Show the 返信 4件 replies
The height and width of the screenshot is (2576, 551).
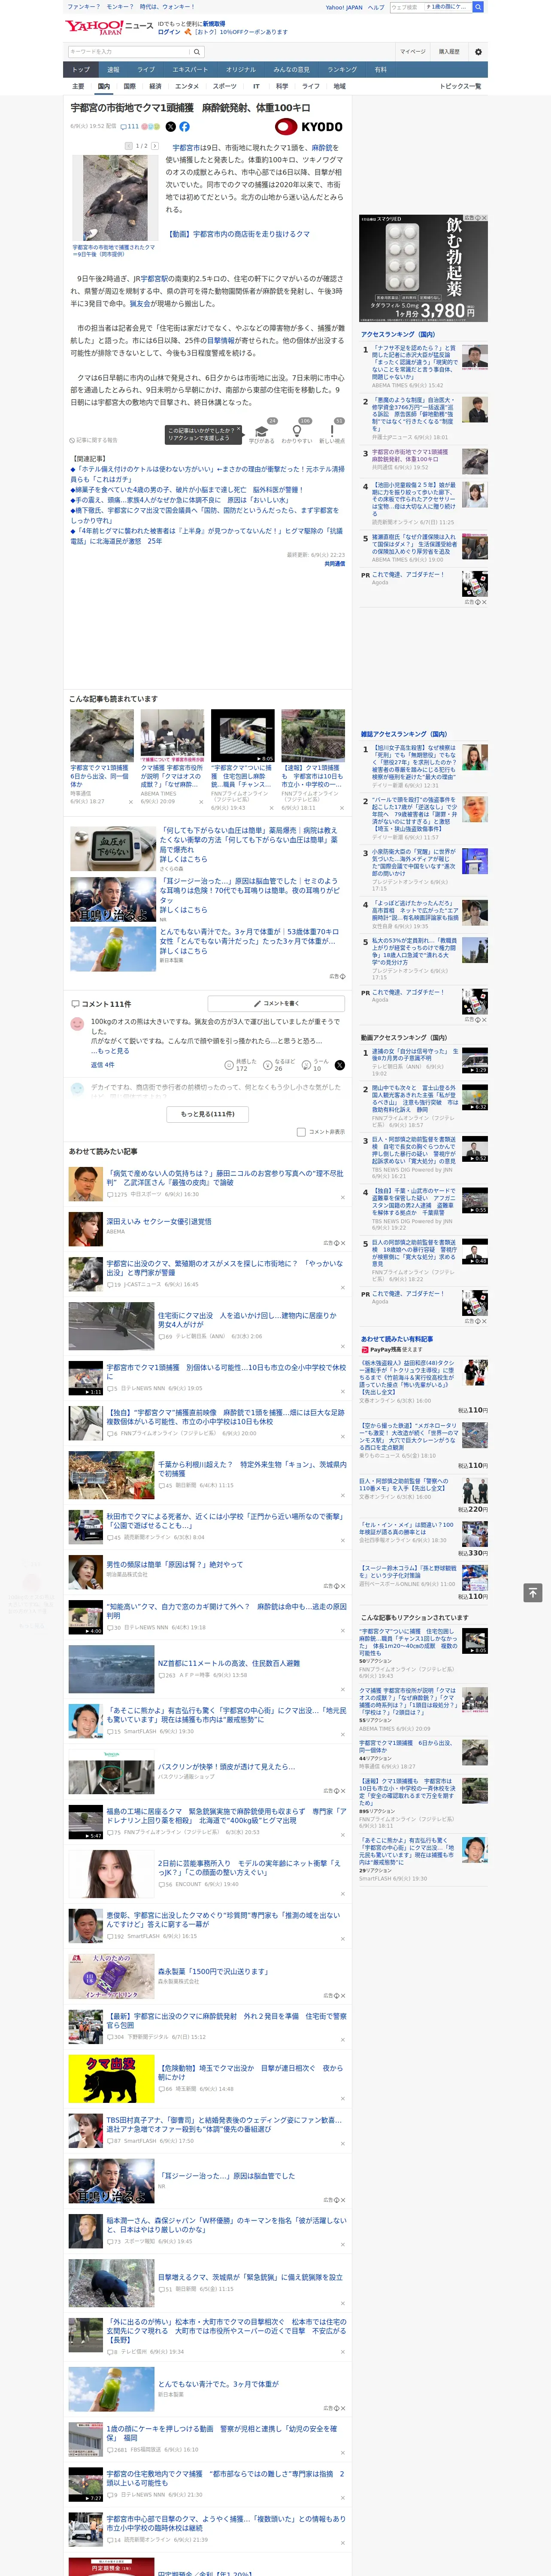click(103, 1065)
